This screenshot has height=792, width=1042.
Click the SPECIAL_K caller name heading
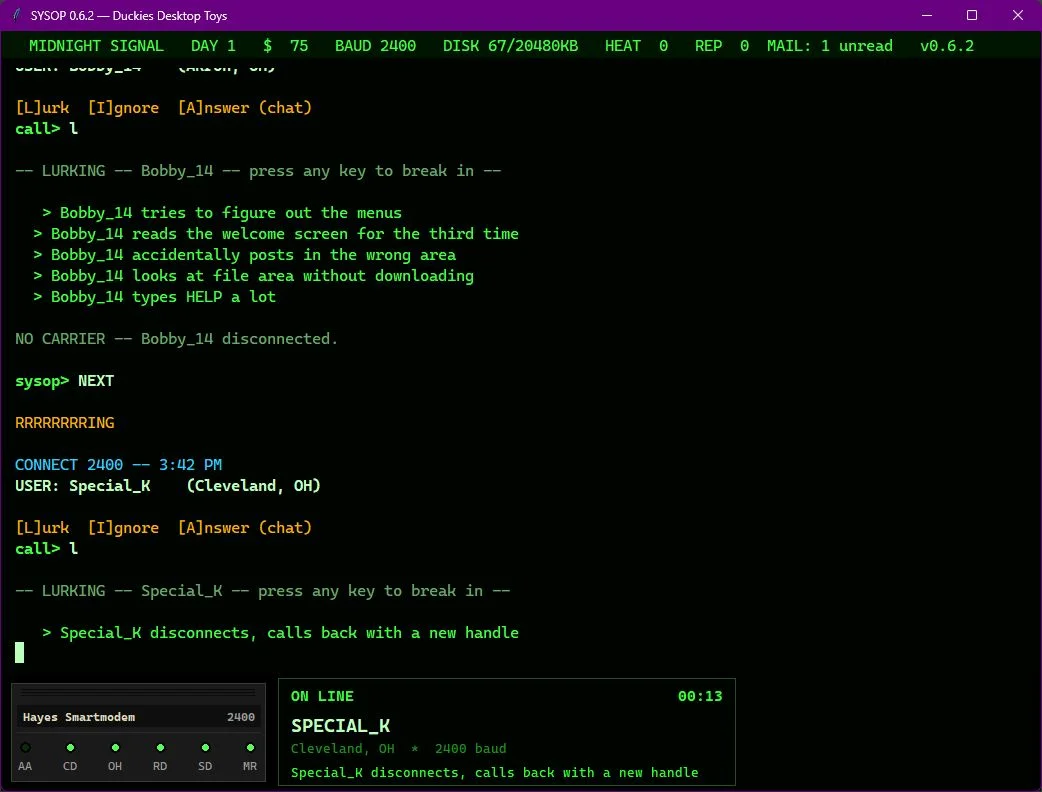tap(341, 726)
